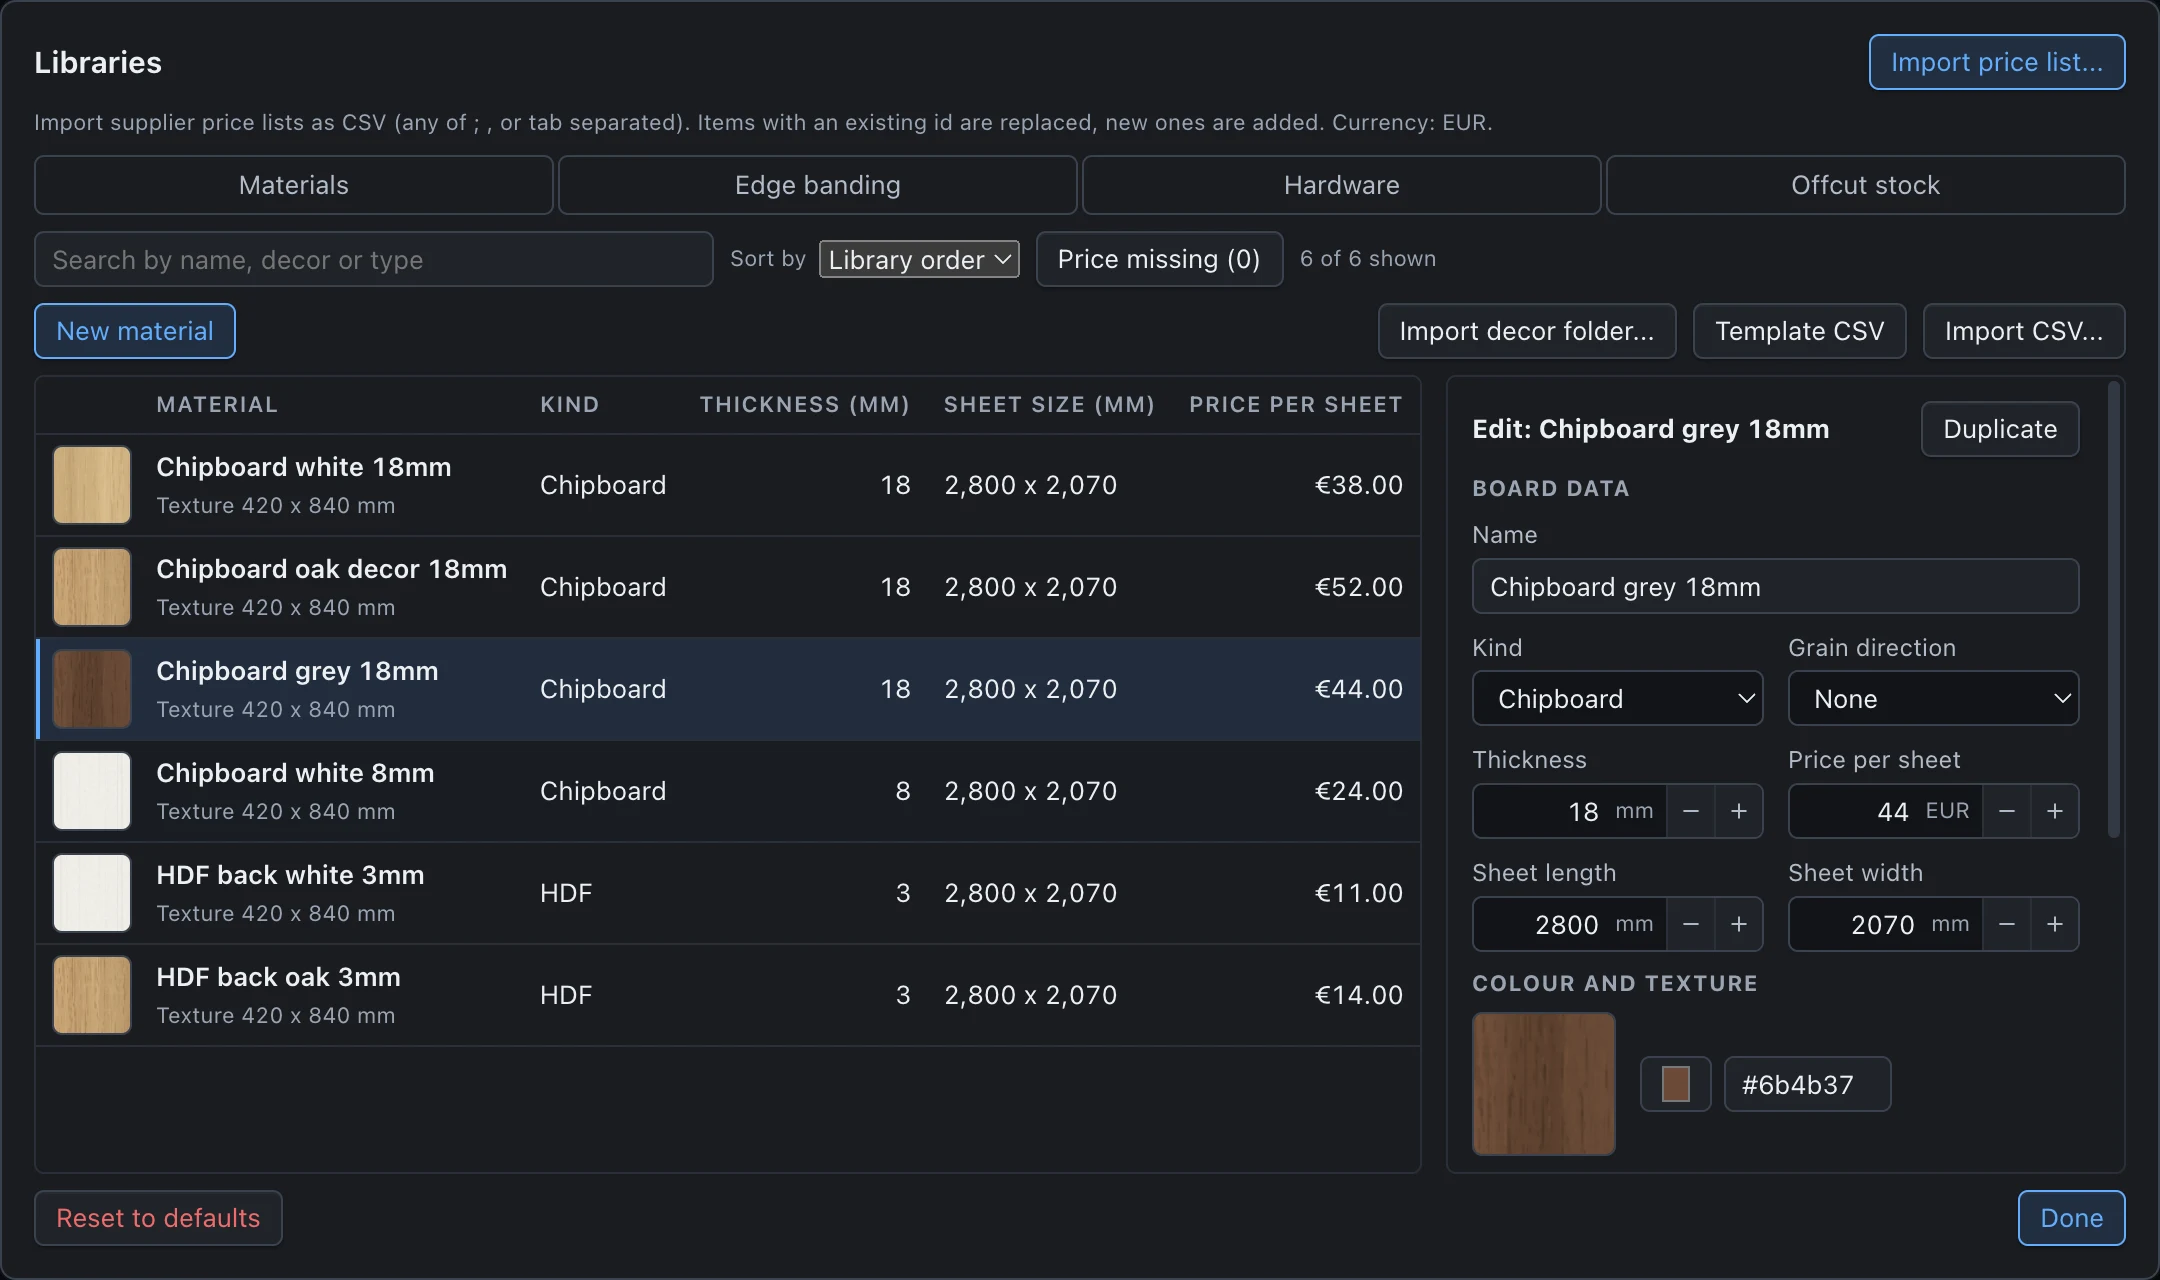Focus the search by name field
2160x1280 pixels.
click(374, 259)
